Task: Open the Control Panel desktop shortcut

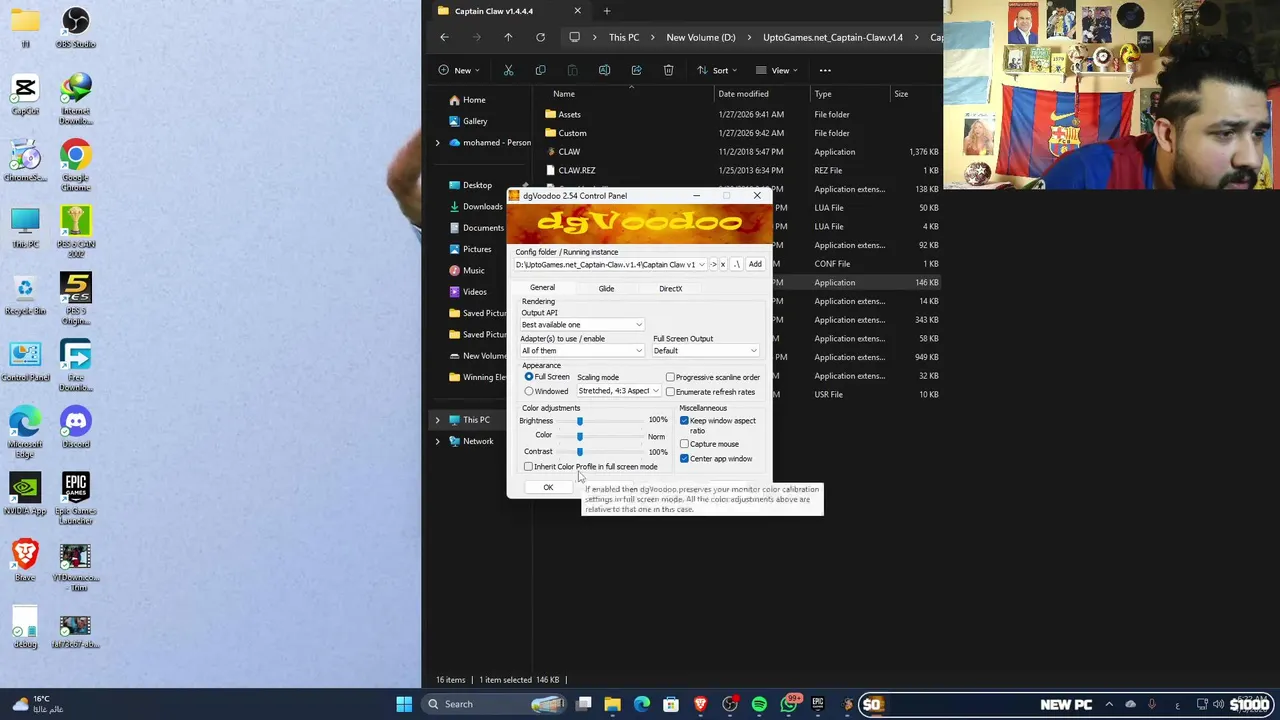Action: (x=25, y=361)
